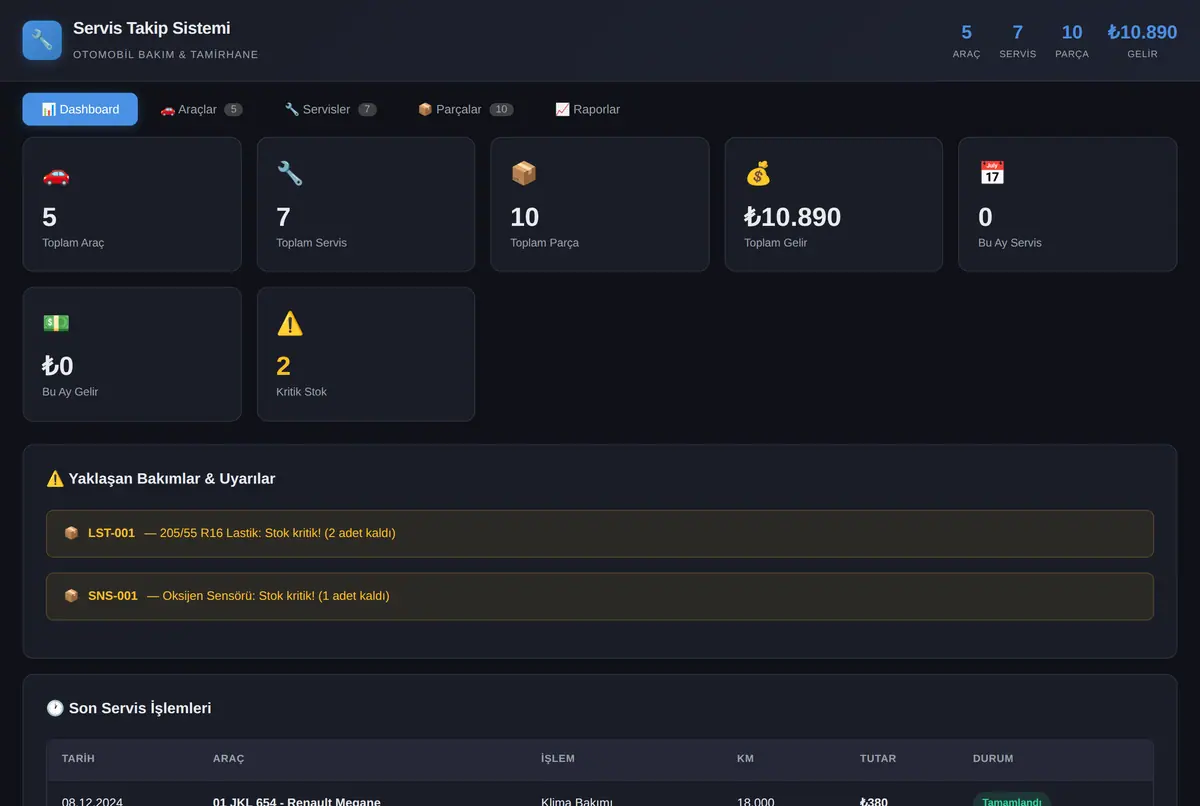The image size is (1200, 806).
Task: Click the Kritik Stok value 2
Action: [x=283, y=366]
